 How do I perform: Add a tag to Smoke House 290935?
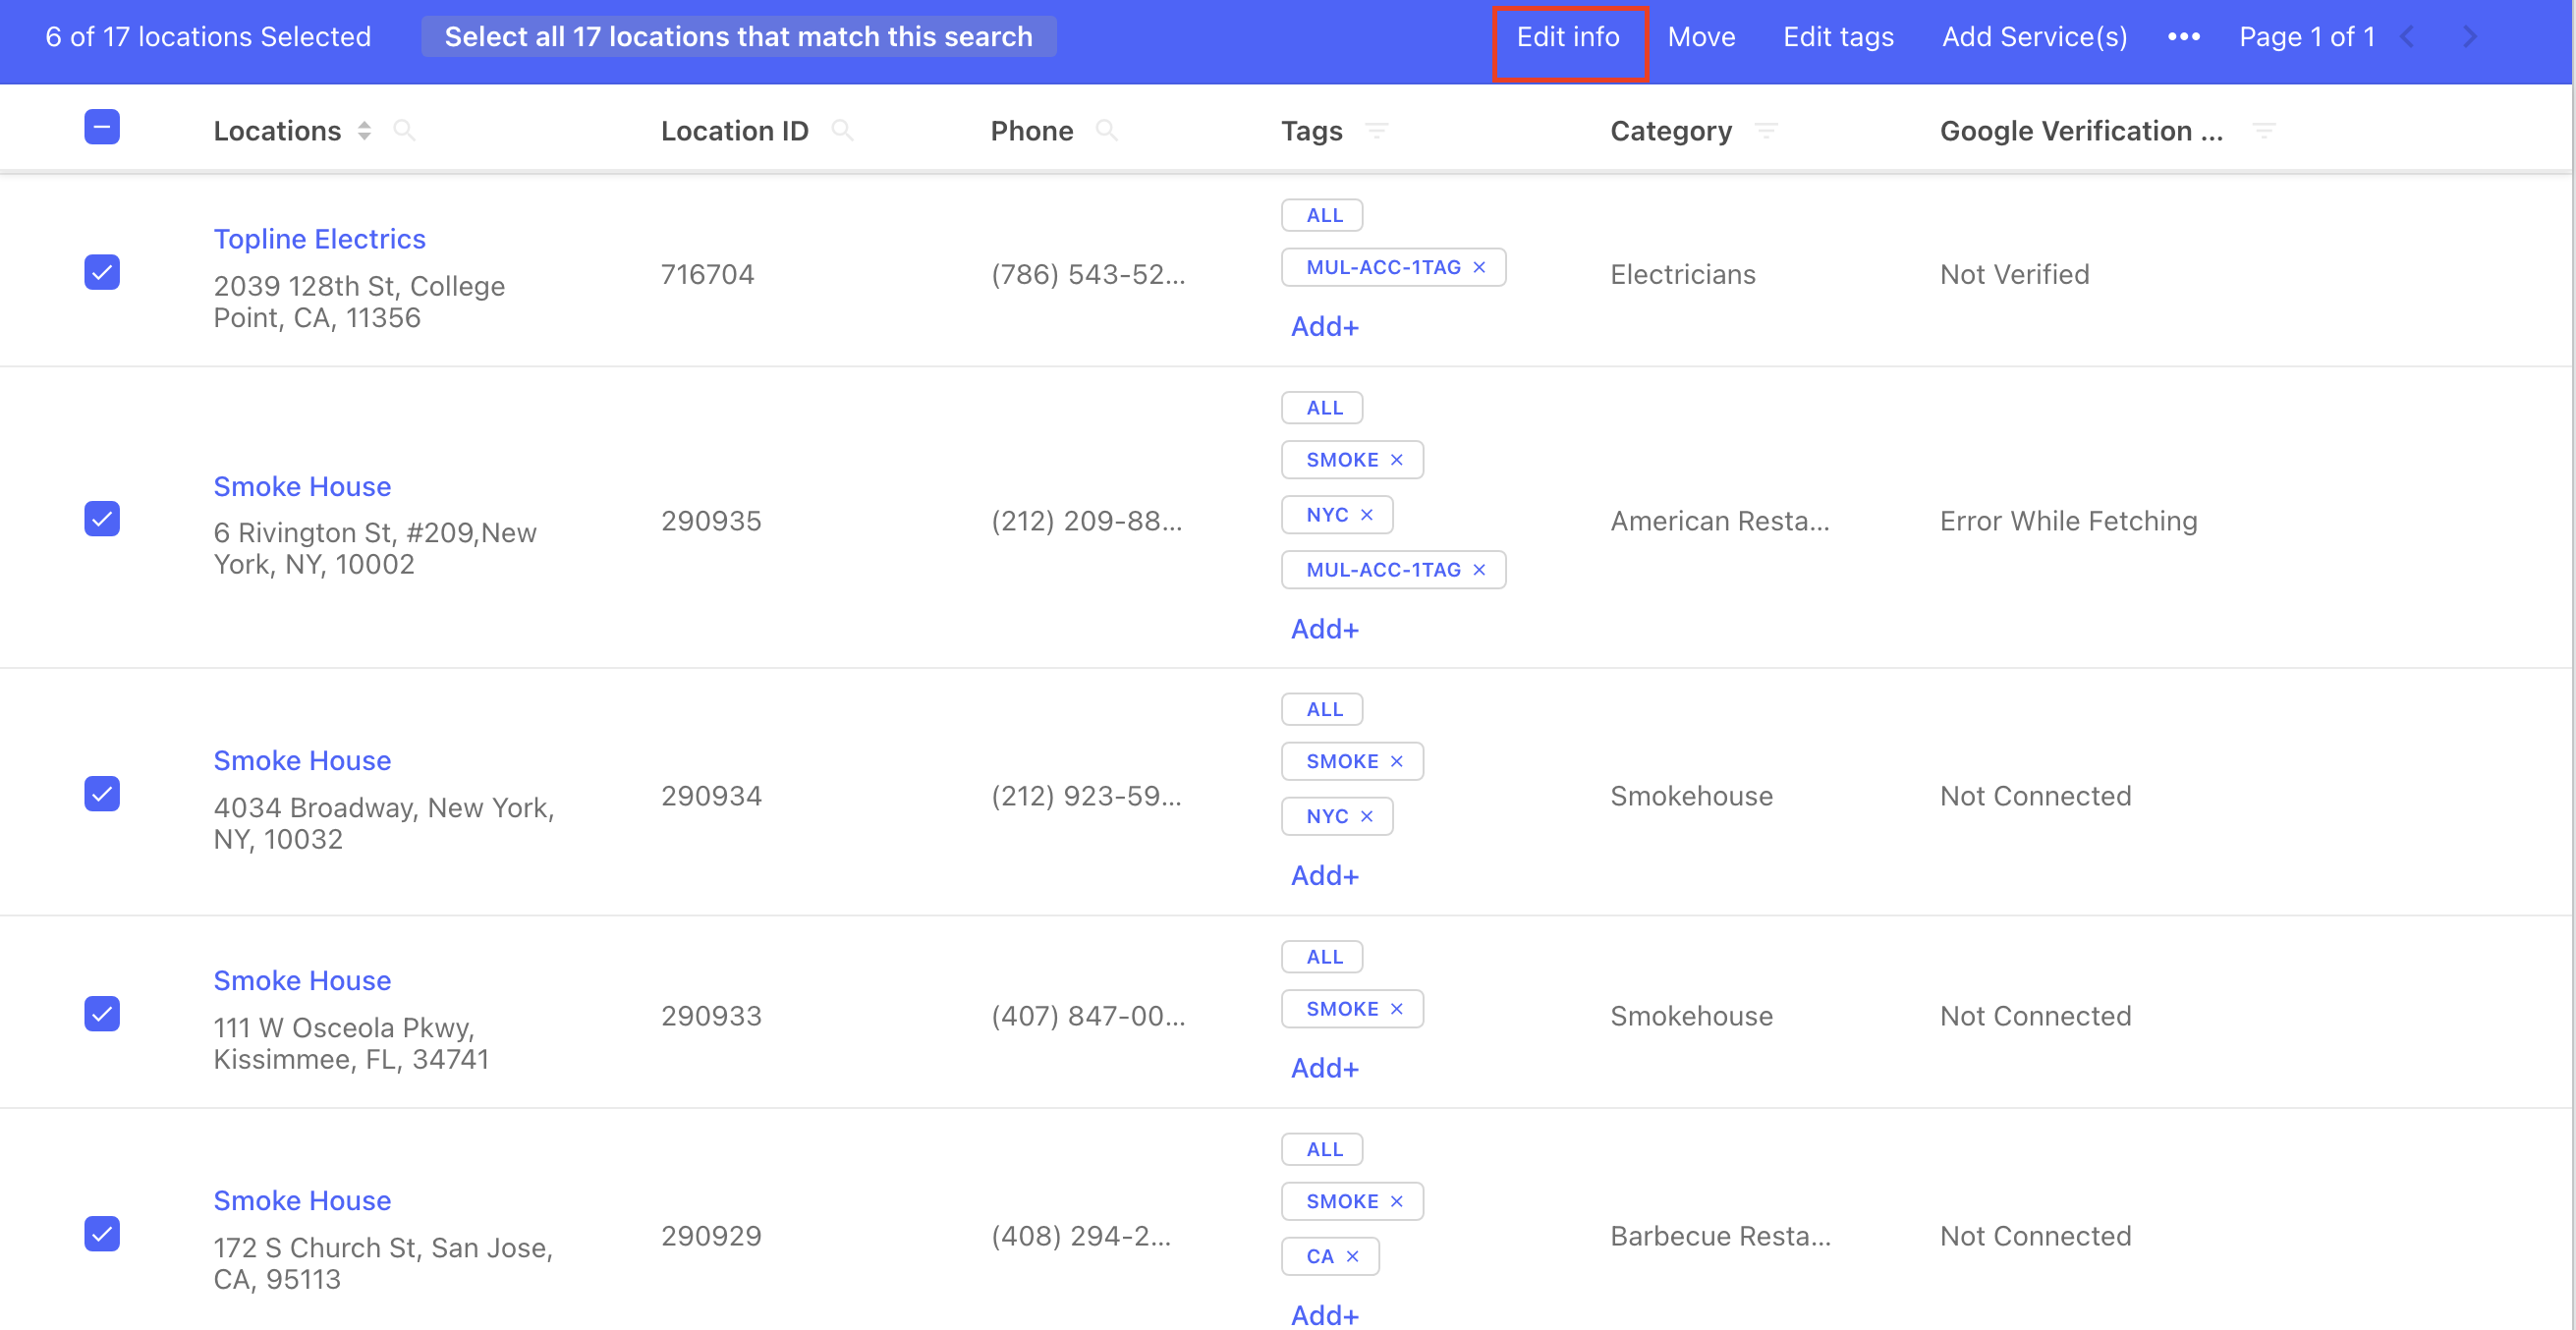[x=1324, y=629]
